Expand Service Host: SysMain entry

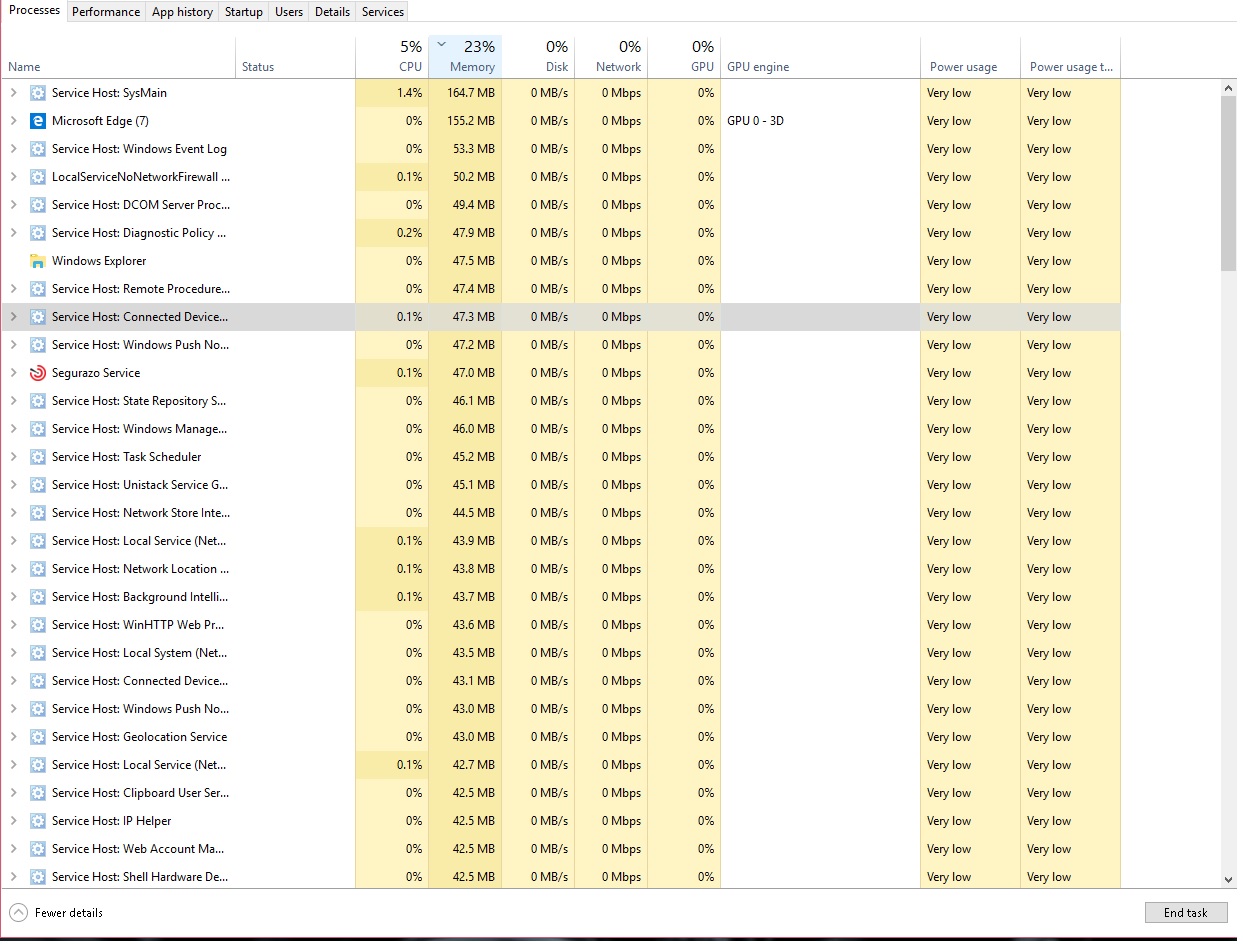[14, 93]
